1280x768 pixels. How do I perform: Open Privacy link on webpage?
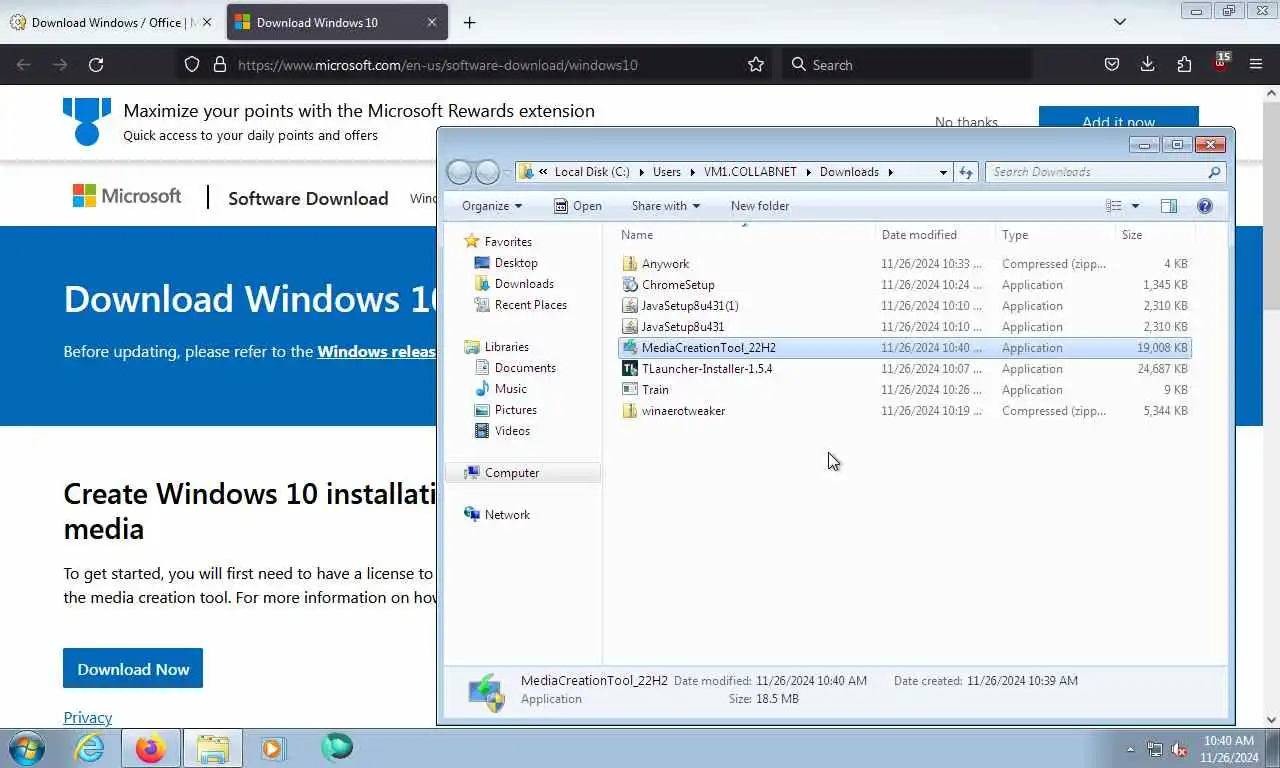87,717
